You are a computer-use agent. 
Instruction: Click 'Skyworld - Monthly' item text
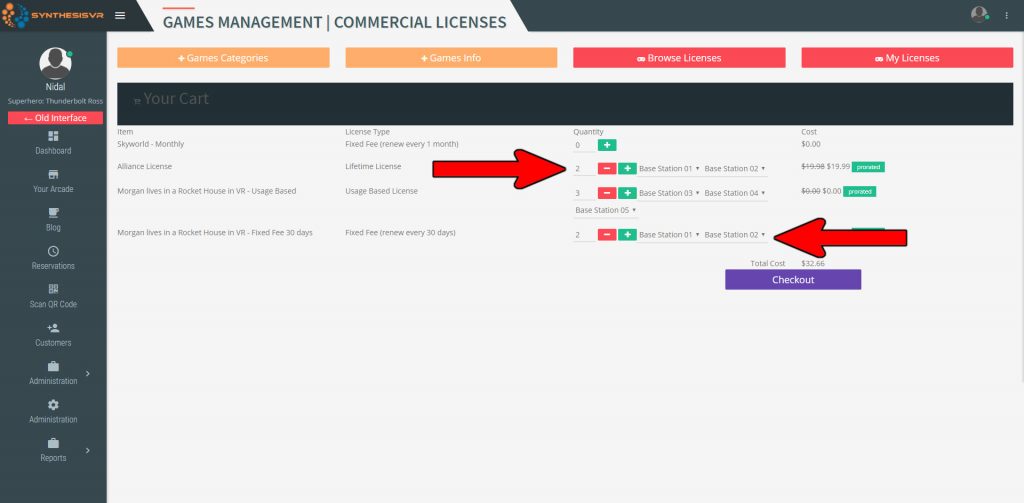(x=151, y=144)
